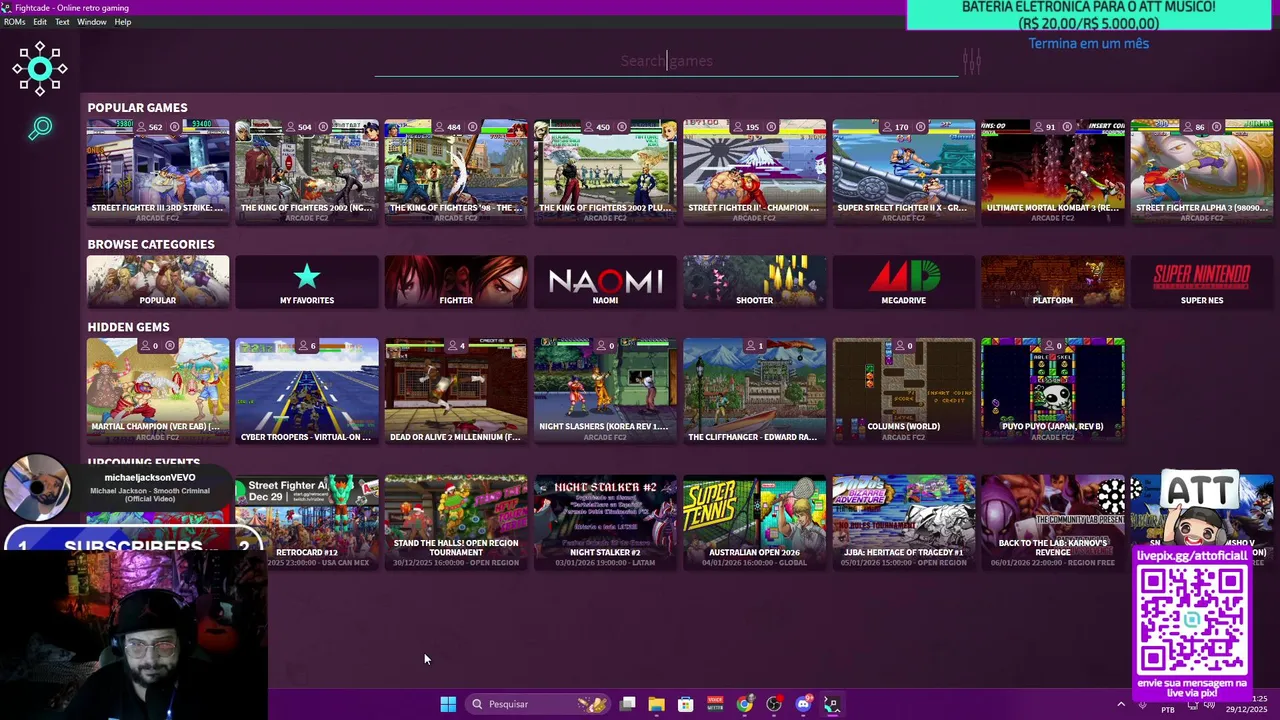Open Night Stalker #2 event

(x=605, y=522)
